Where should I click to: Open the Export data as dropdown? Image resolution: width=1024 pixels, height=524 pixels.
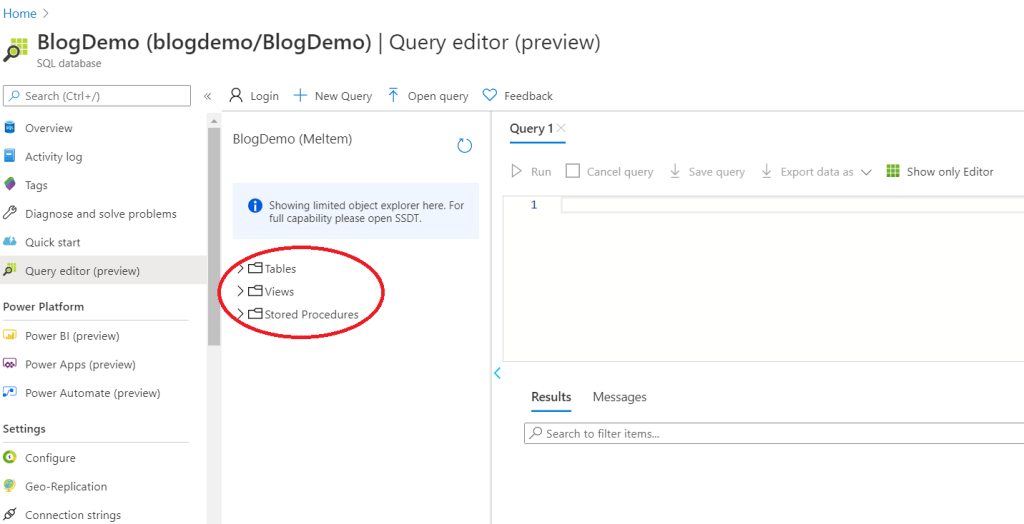tap(816, 172)
